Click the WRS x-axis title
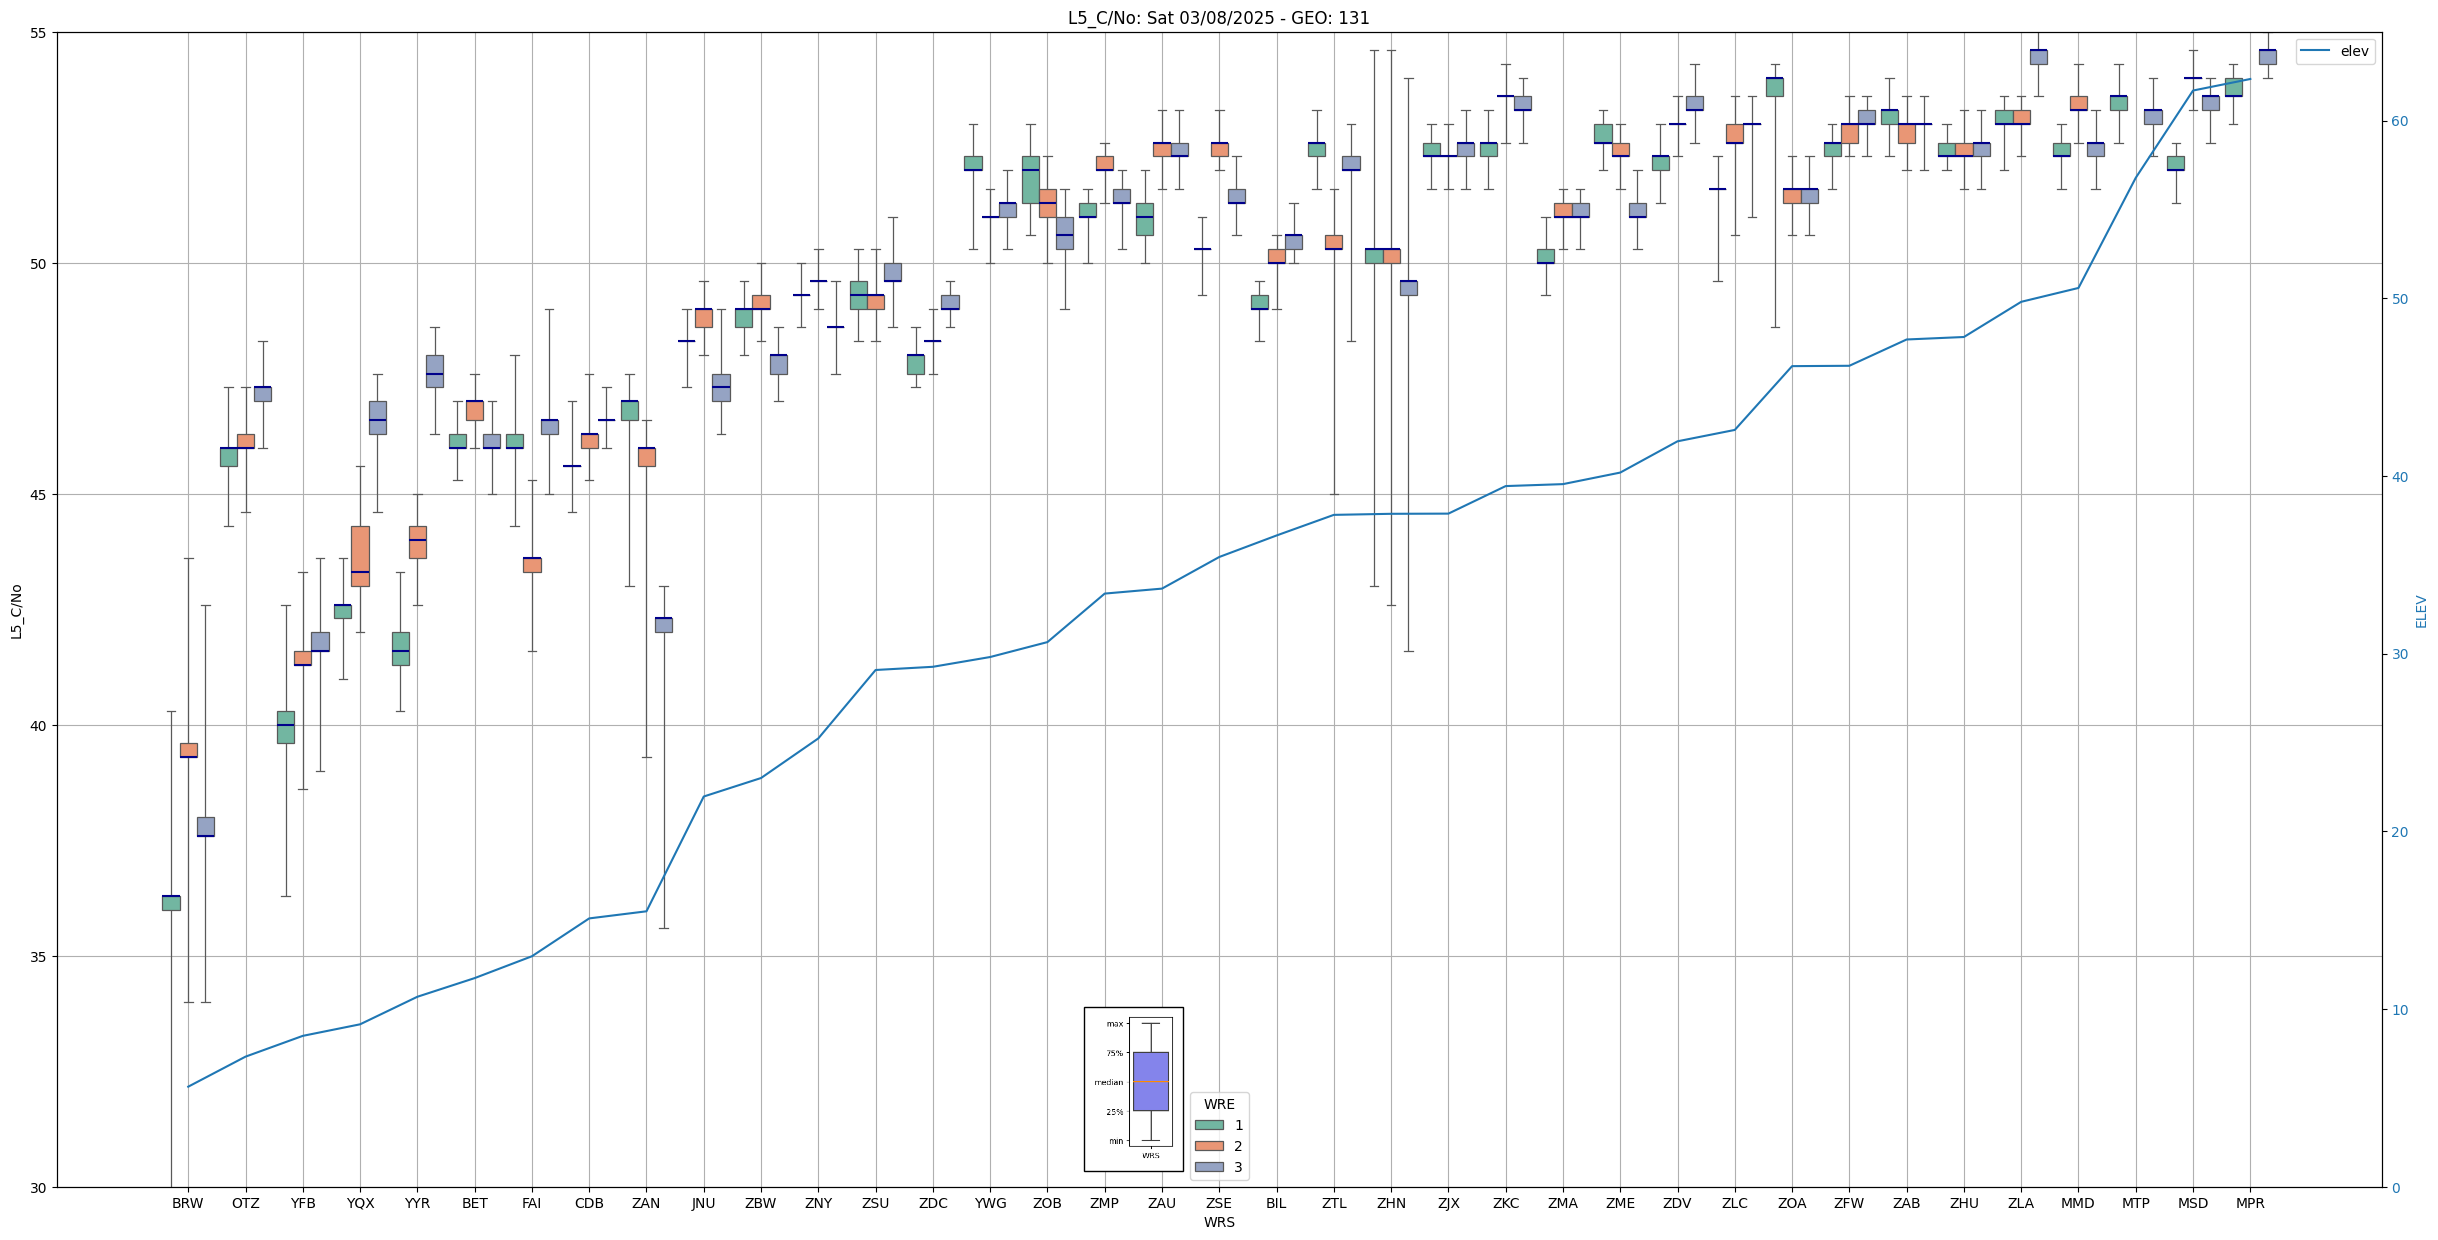The width and height of the screenshot is (2438, 1240). click(1218, 1222)
